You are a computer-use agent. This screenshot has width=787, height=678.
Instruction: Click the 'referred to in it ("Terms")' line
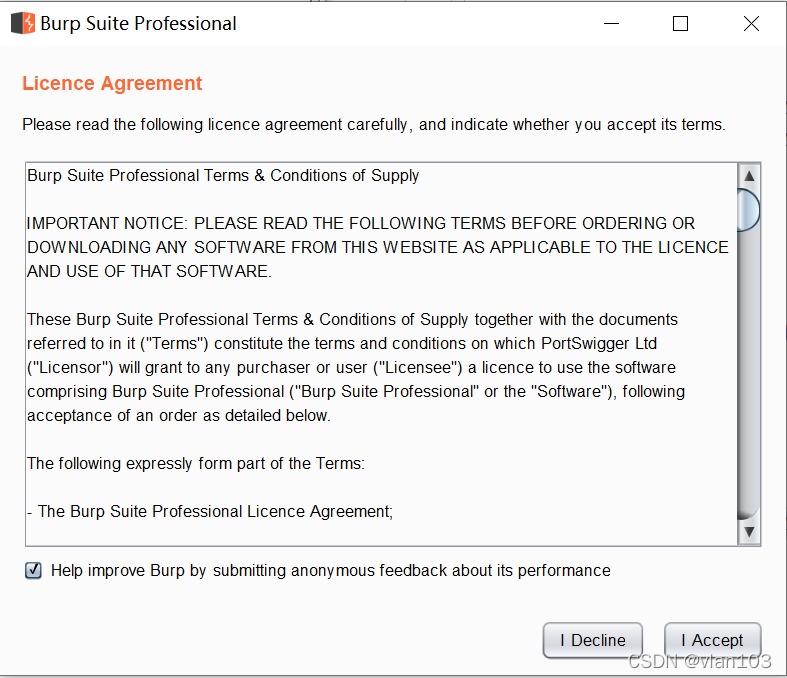(x=342, y=344)
